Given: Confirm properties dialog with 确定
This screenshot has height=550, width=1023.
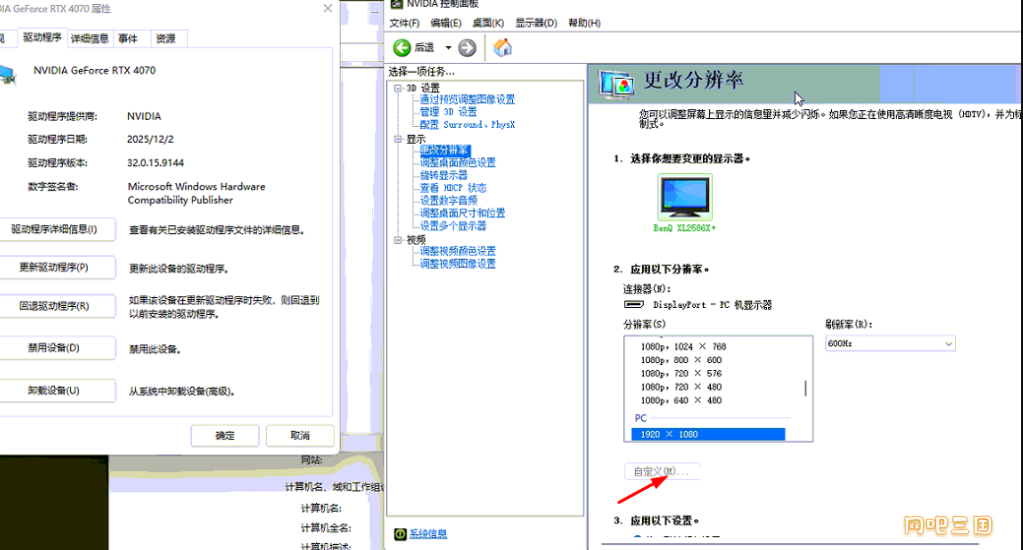Looking at the screenshot, I should point(225,435).
